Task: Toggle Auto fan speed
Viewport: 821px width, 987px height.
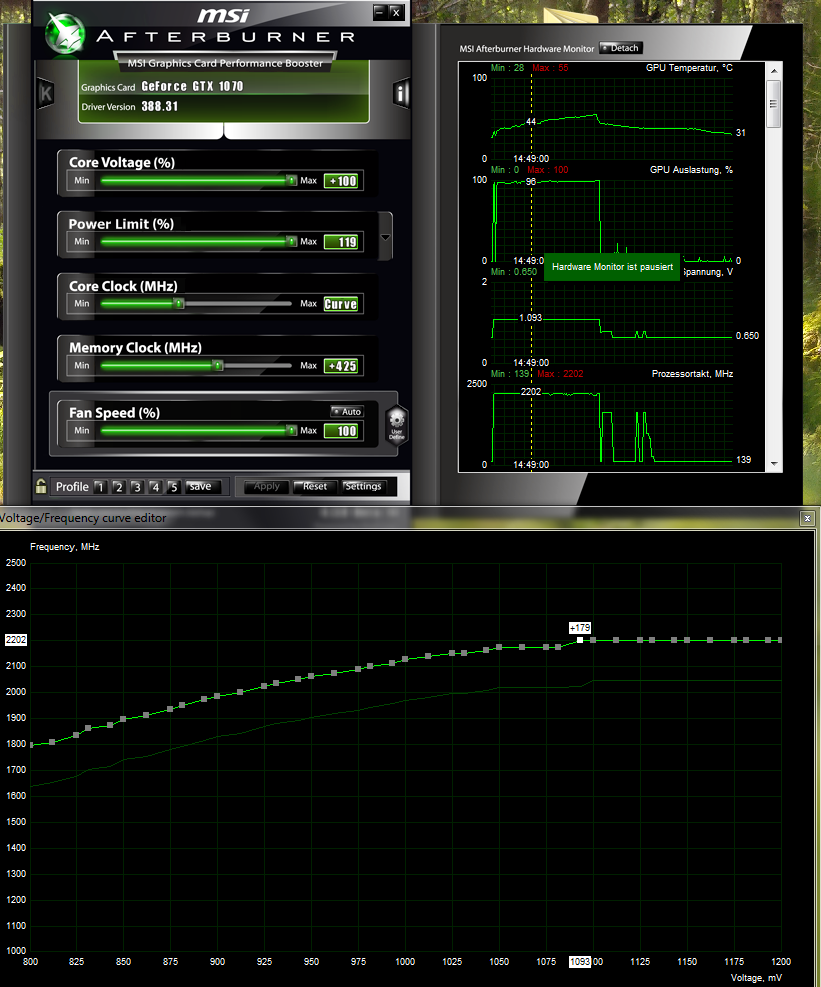Action: (x=347, y=411)
